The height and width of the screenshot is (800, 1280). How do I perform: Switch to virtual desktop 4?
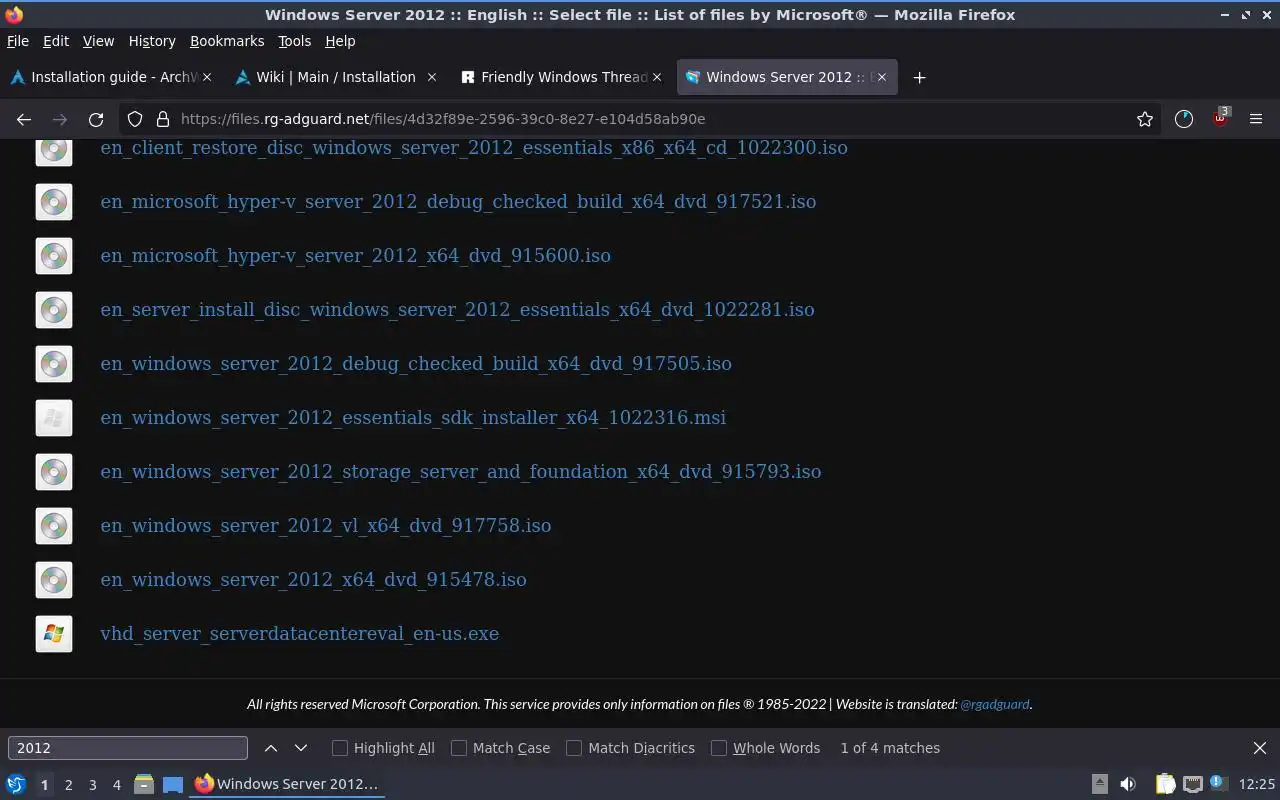pyautogui.click(x=116, y=785)
